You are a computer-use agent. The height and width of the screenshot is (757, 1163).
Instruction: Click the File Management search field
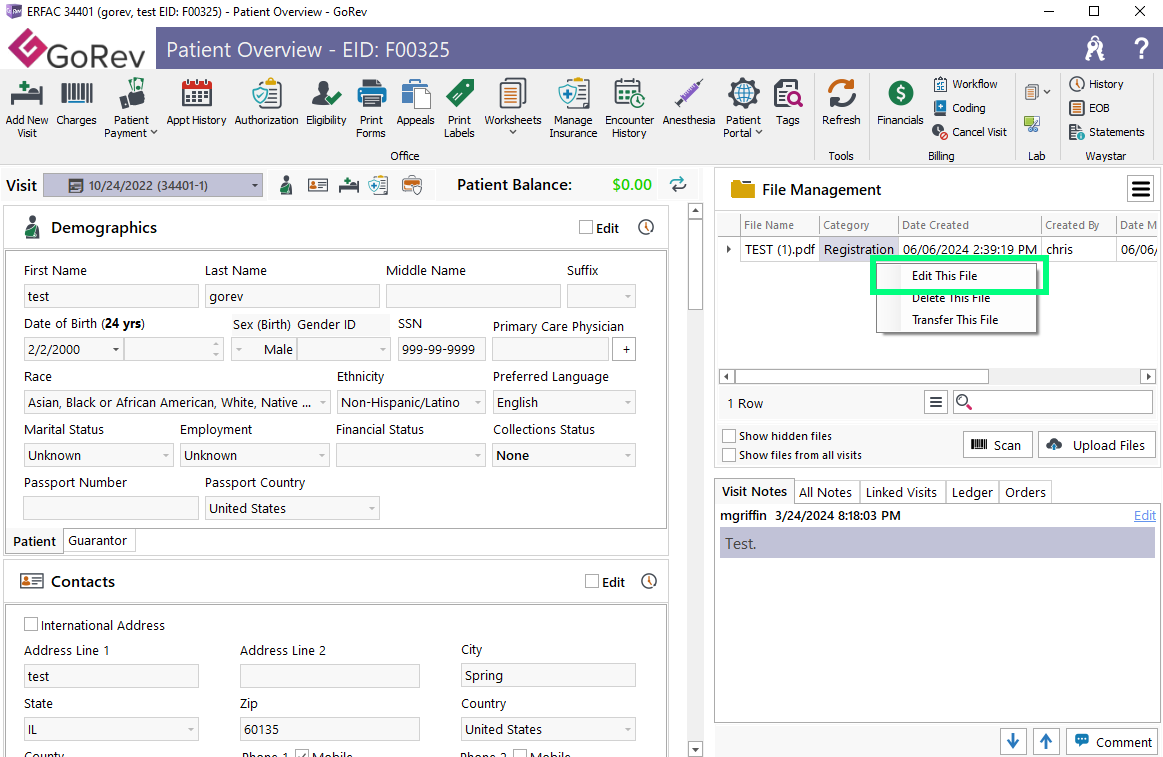click(1052, 402)
